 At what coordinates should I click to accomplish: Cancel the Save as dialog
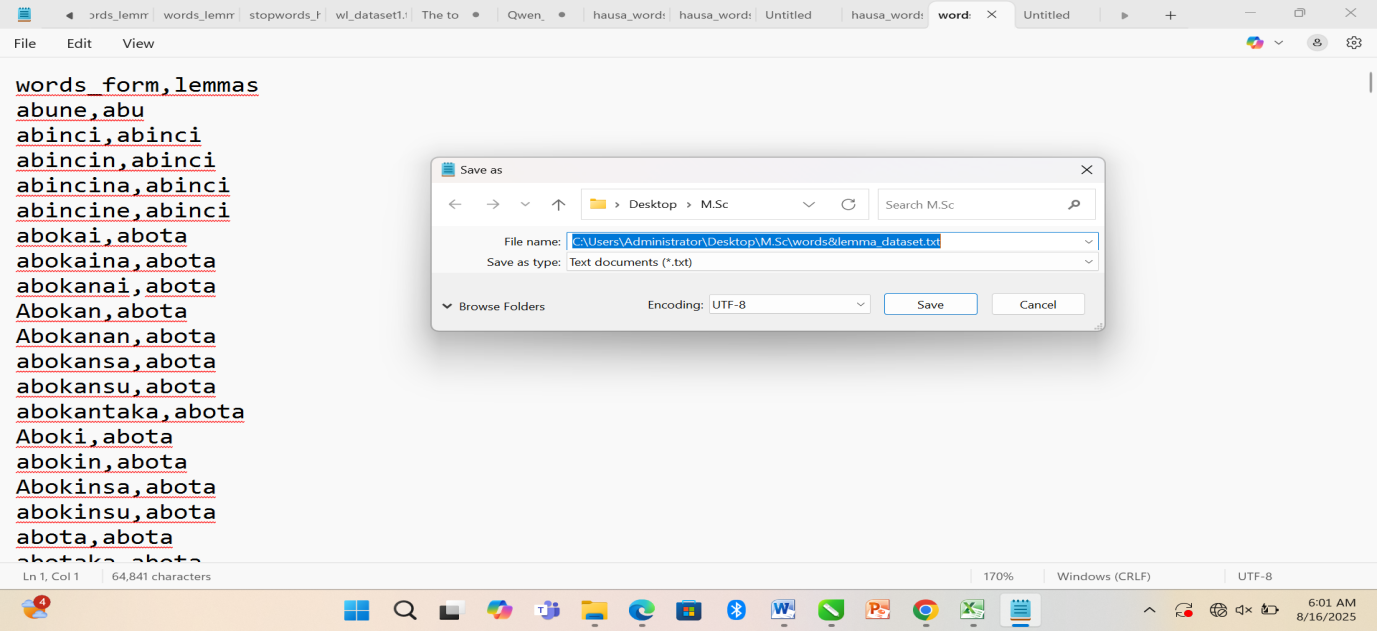(x=1037, y=304)
